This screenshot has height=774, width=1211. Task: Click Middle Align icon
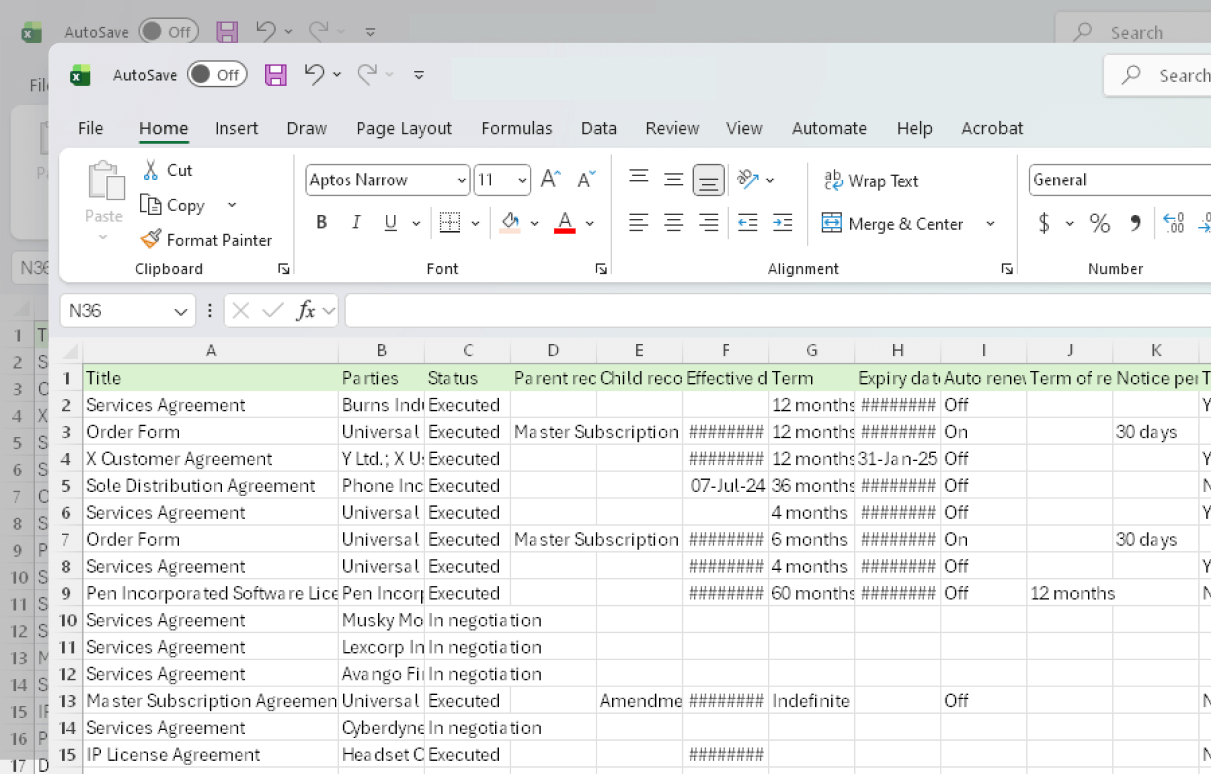click(673, 180)
